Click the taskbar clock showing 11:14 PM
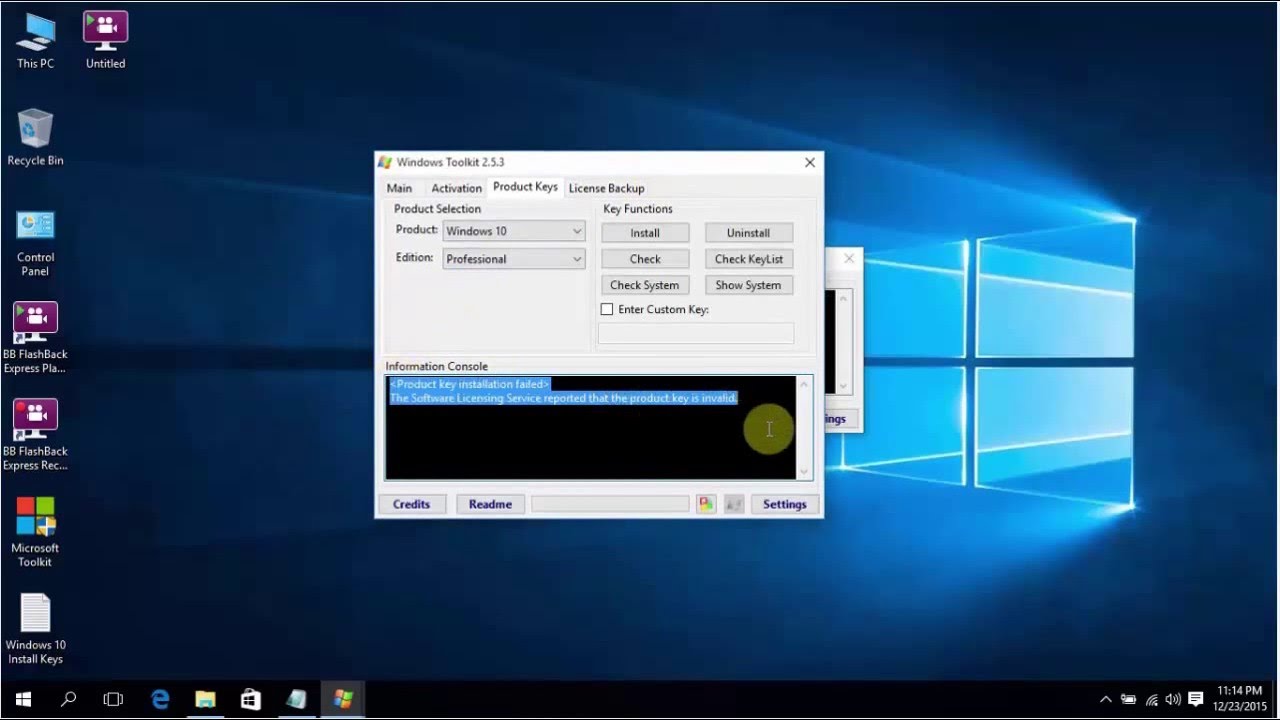The height and width of the screenshot is (720, 1280). (1240, 699)
